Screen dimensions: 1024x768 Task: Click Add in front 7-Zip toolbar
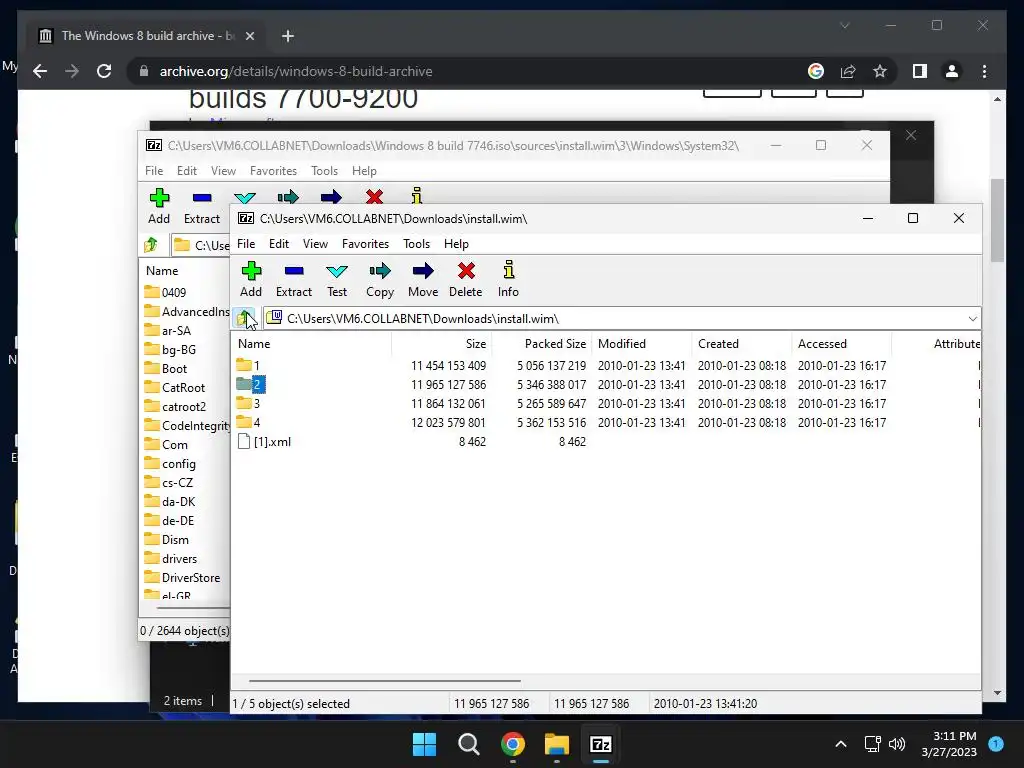click(251, 280)
